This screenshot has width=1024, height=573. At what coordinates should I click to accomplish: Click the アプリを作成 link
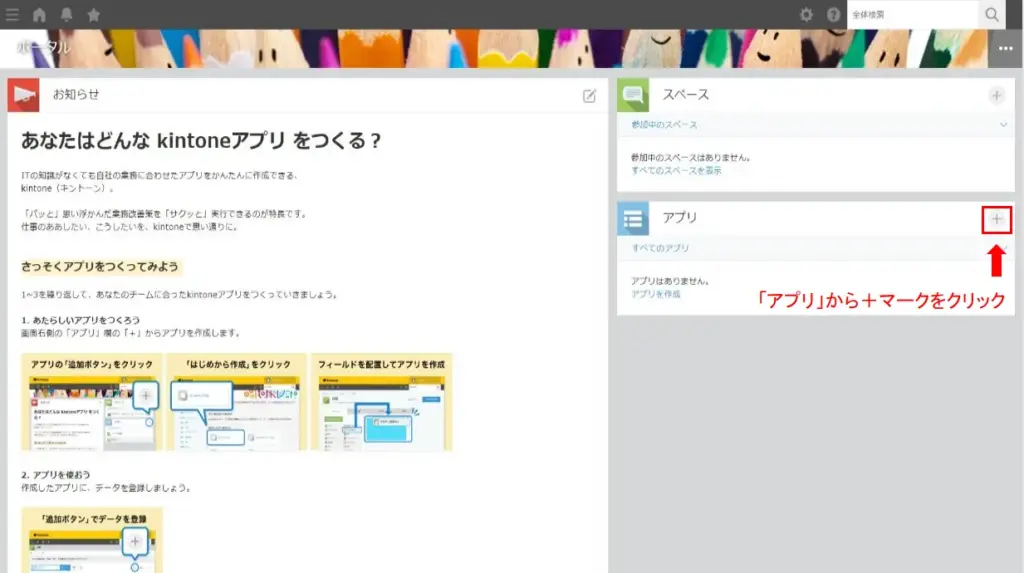[x=656, y=294]
